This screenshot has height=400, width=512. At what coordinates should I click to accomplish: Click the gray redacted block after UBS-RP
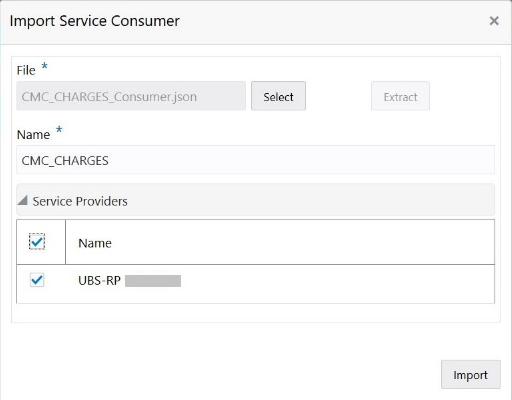point(153,281)
